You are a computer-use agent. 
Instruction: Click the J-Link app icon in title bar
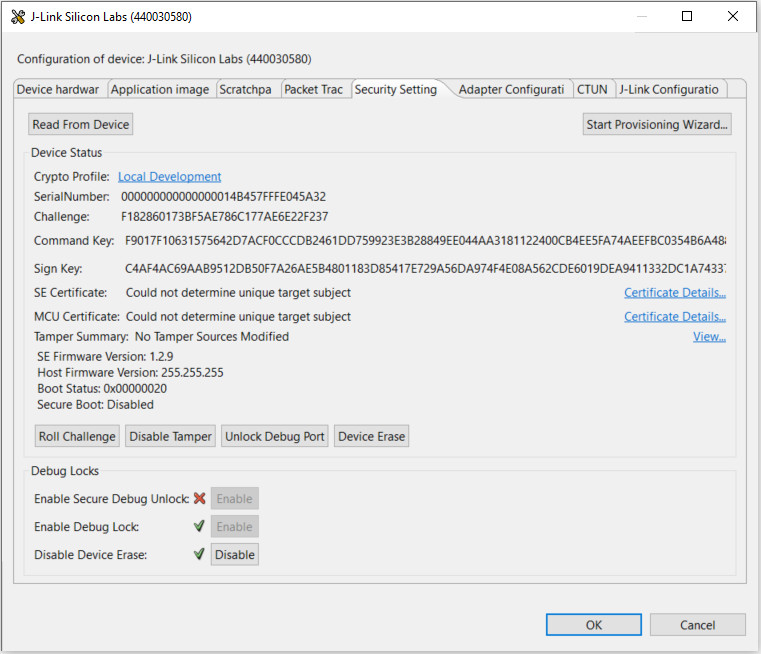(17, 17)
